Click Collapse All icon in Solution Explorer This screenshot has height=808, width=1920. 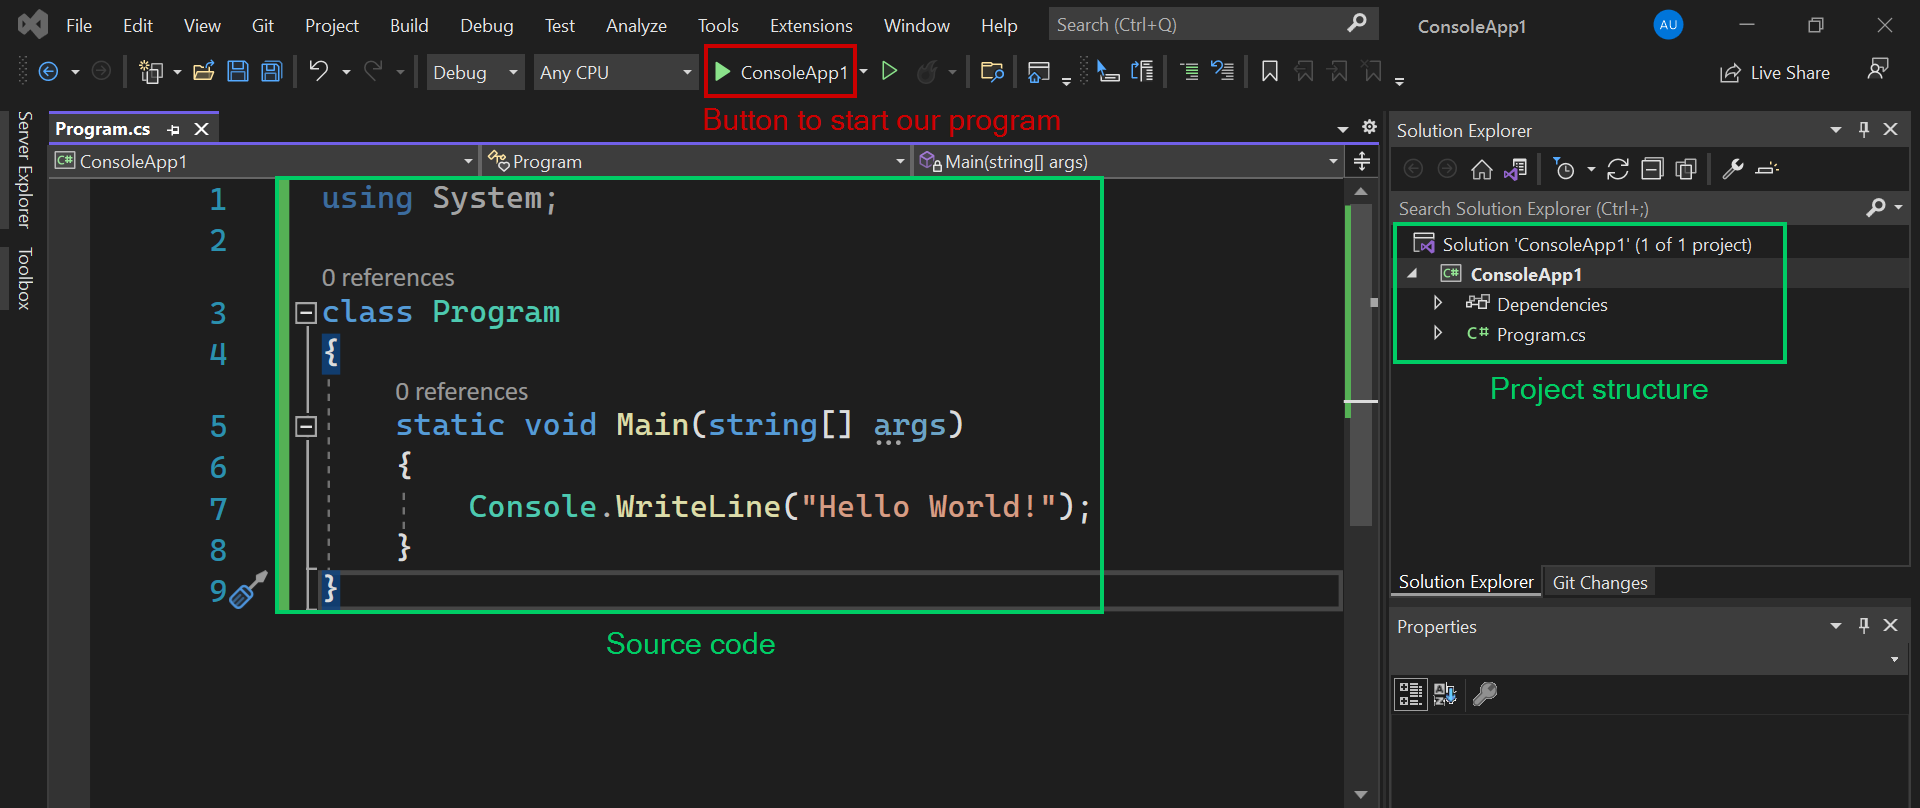(1652, 169)
